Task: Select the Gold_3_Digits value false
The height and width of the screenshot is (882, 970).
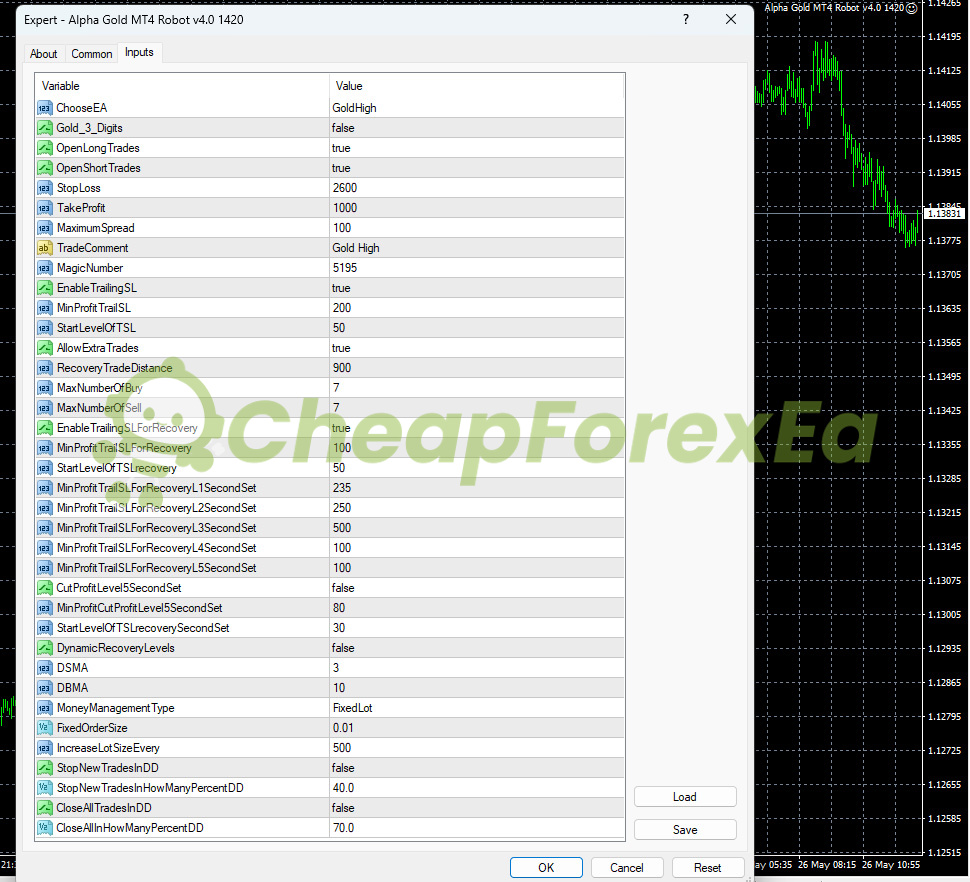Action: point(343,128)
